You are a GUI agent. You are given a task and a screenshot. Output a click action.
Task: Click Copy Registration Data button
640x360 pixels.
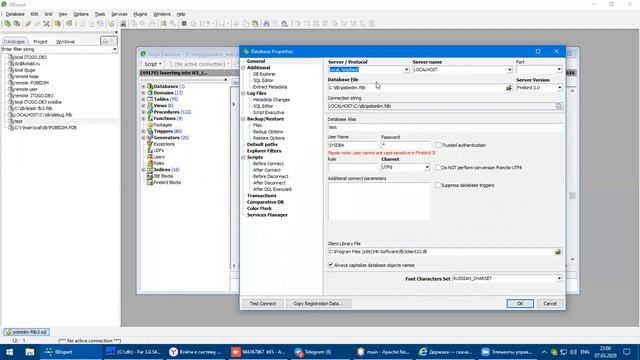[x=318, y=304]
